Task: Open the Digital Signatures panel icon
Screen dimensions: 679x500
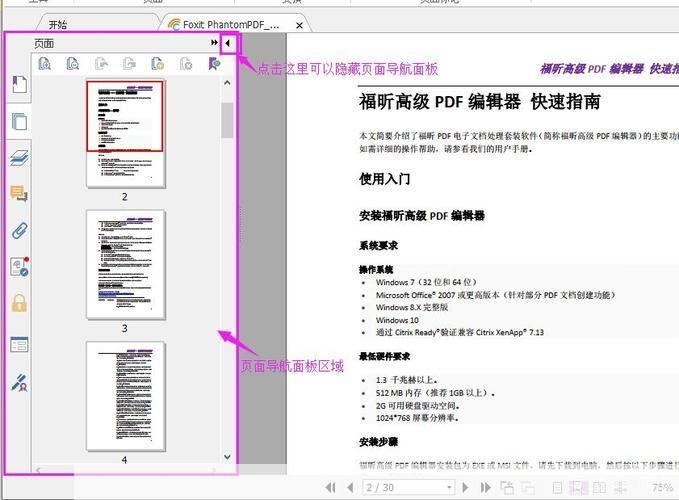Action: 19,266
